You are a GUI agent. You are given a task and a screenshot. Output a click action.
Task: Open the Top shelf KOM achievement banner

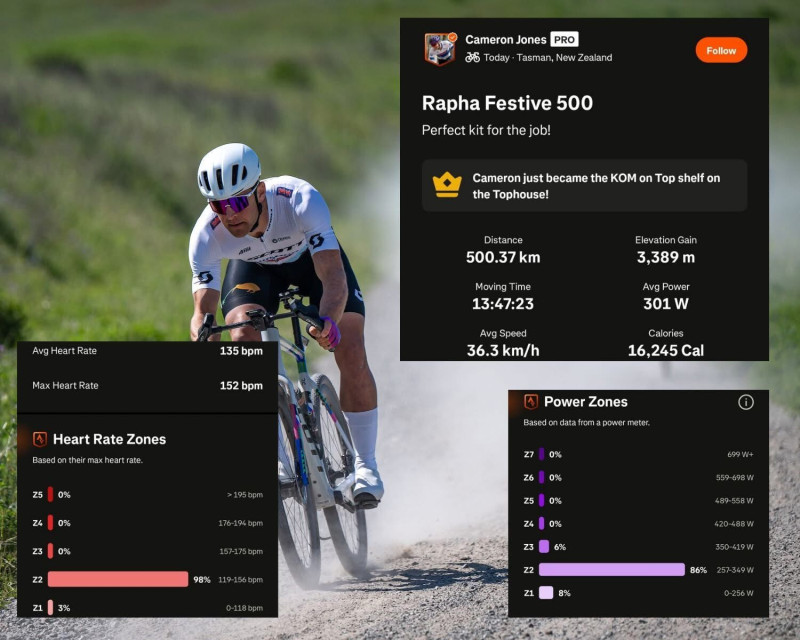(584, 185)
